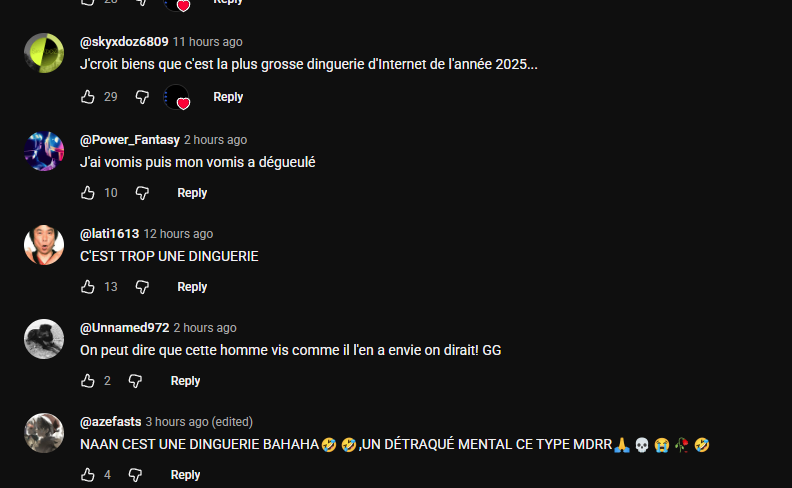Dislike the comment by @skyxdoz6809

click(x=142, y=97)
